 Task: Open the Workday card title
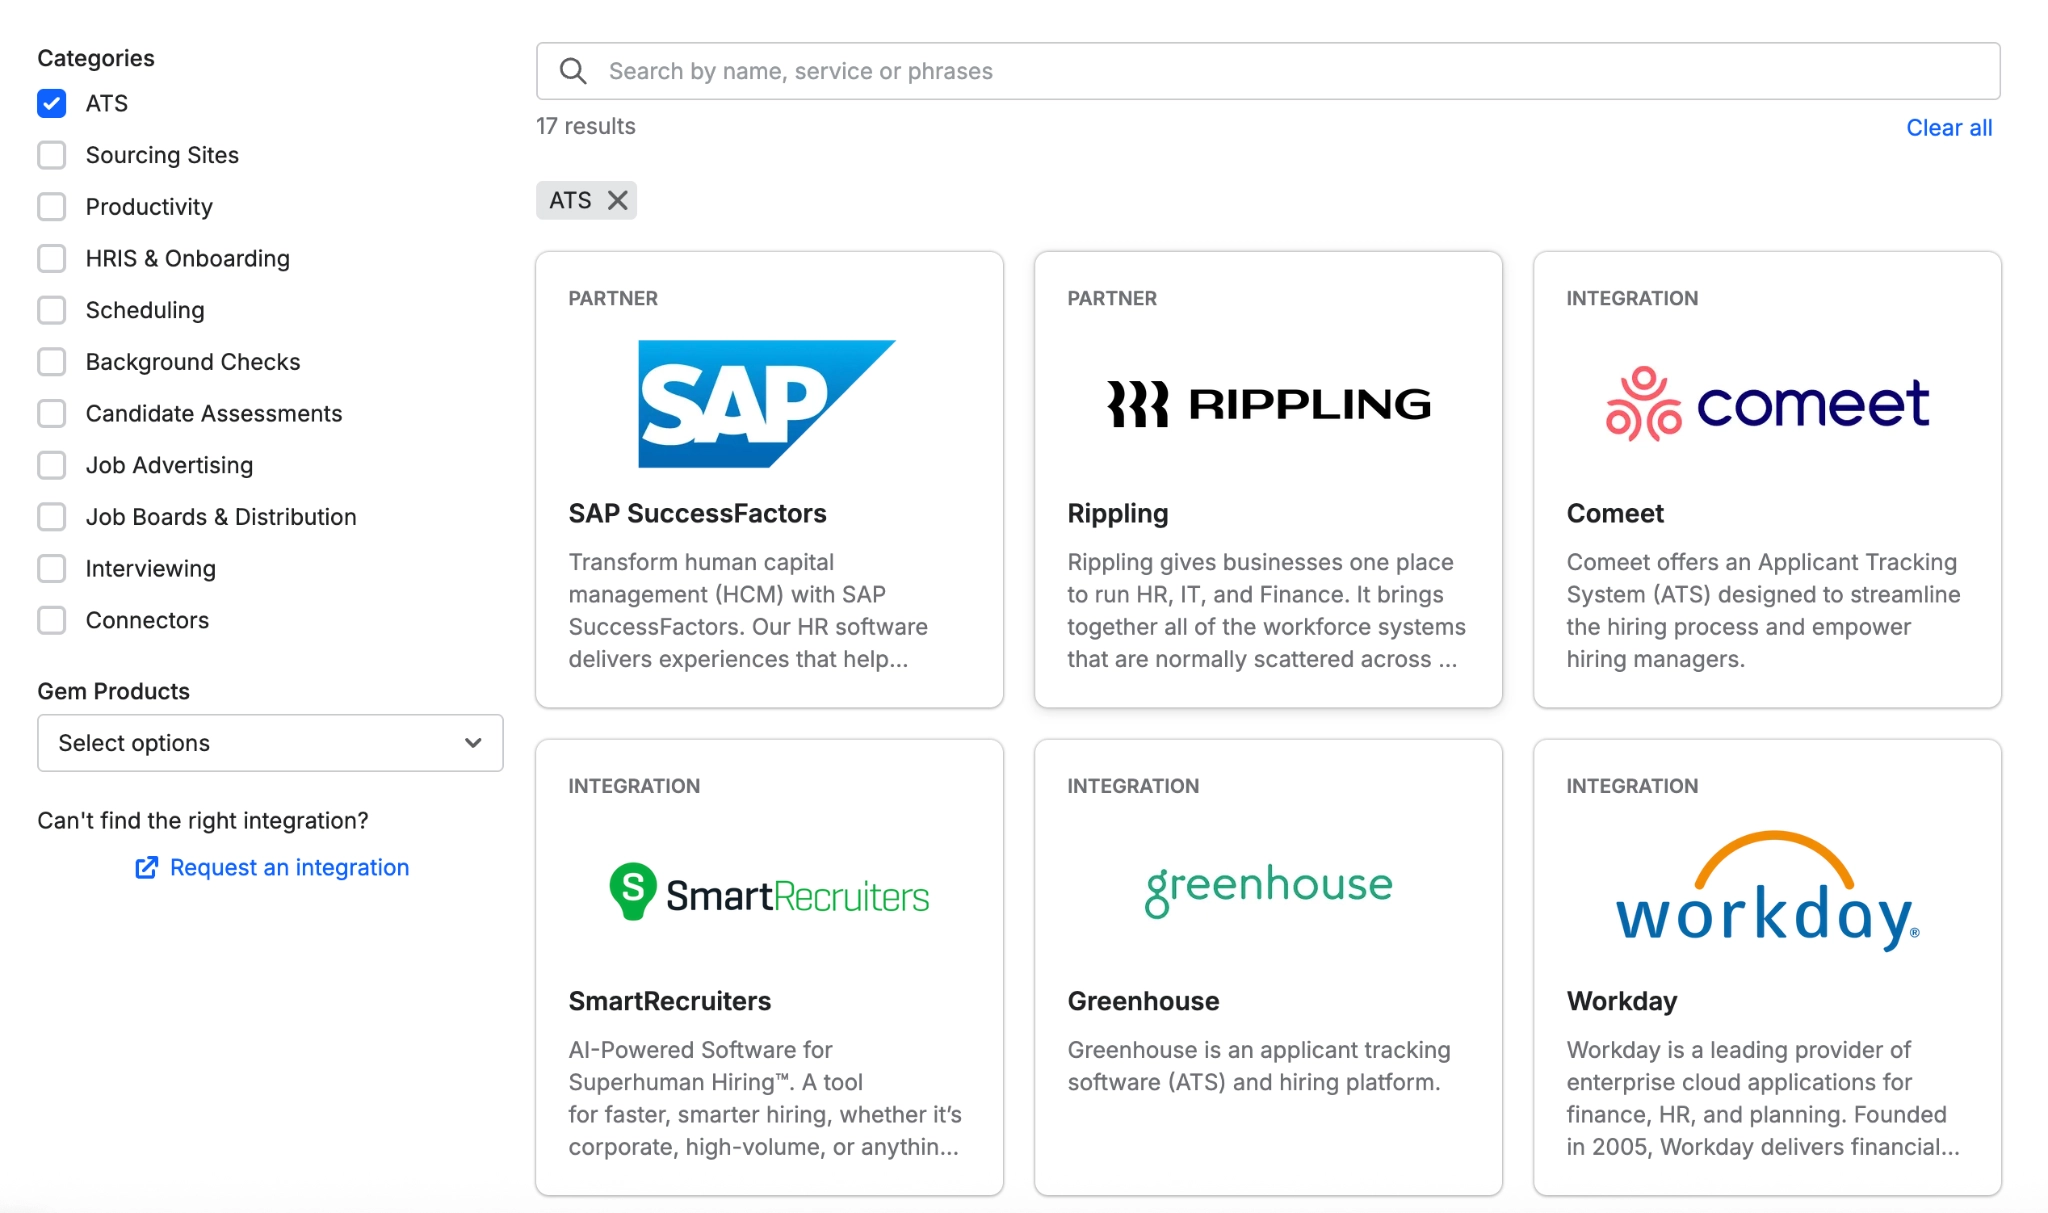[1621, 1001]
